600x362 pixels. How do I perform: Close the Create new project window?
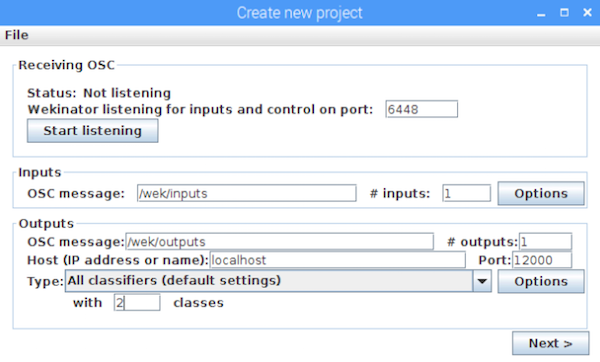pos(587,13)
